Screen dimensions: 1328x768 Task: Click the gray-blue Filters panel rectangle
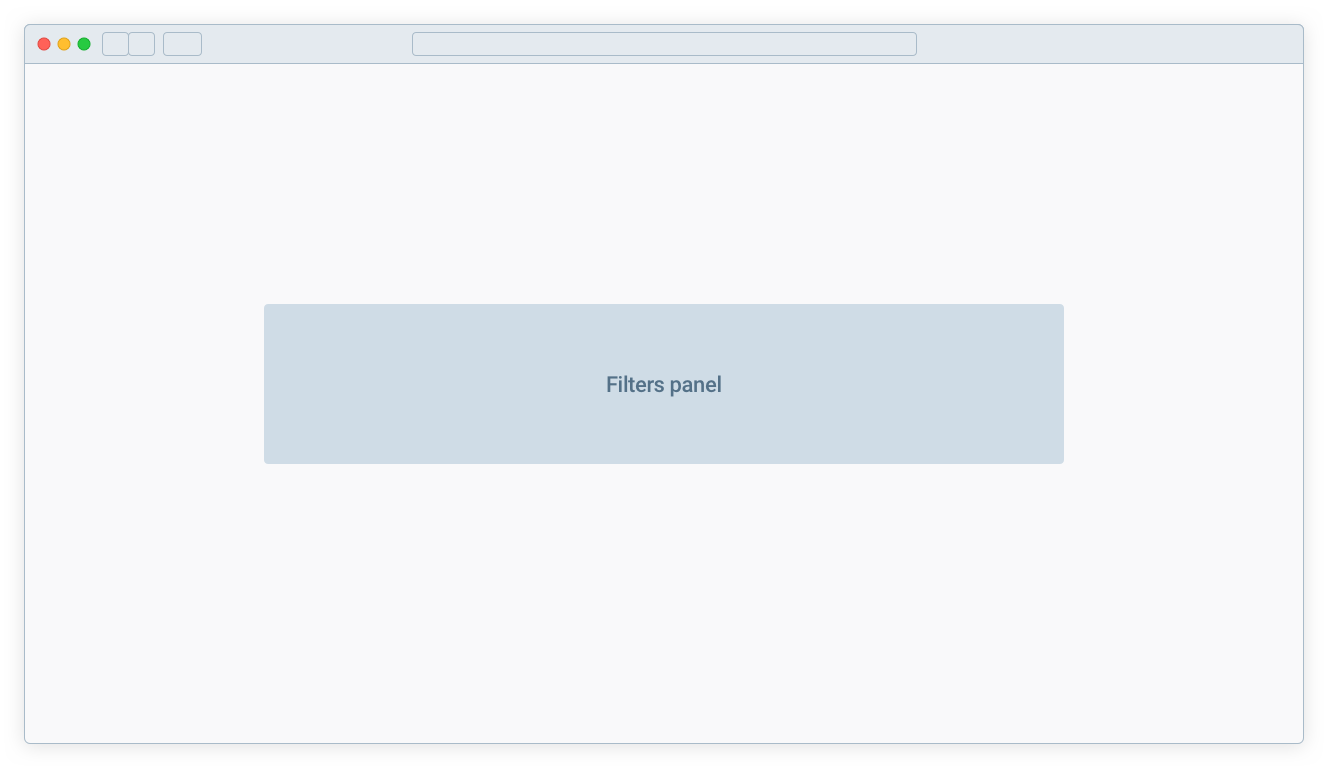point(664,384)
